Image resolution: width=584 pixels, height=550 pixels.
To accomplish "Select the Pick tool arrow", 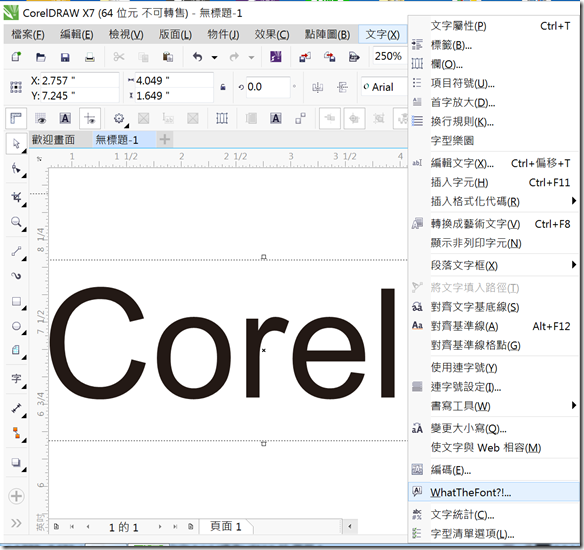I will tap(16, 144).
